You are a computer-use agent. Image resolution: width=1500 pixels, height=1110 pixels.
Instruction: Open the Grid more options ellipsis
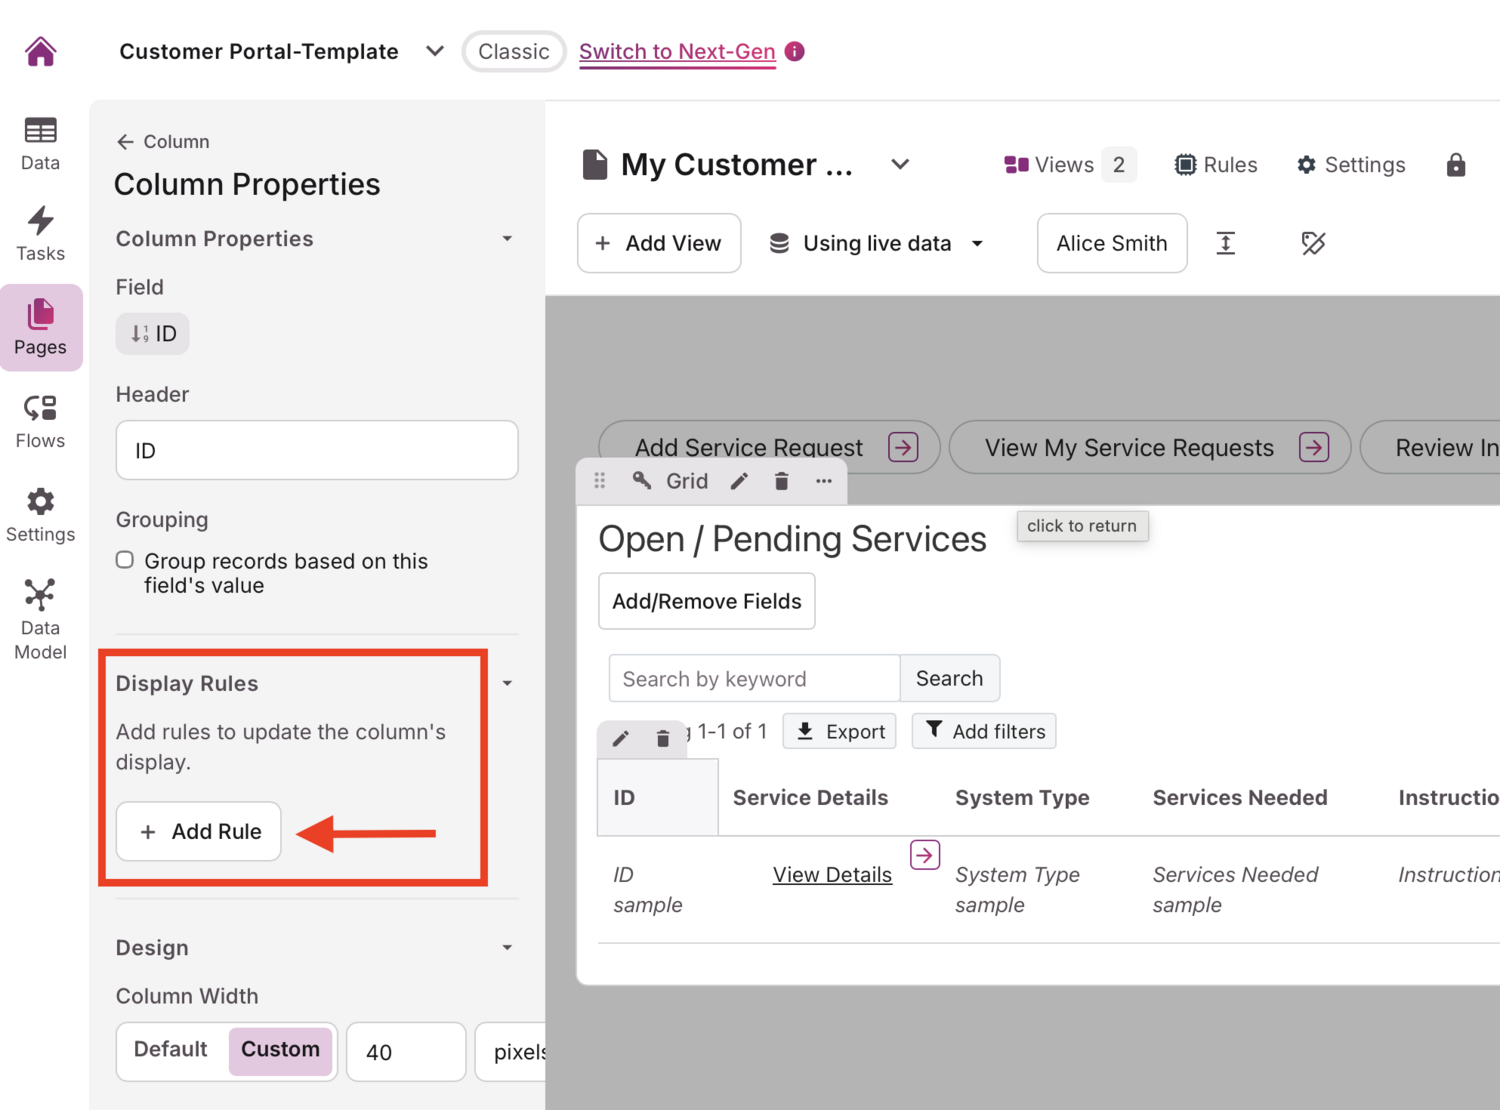823,481
